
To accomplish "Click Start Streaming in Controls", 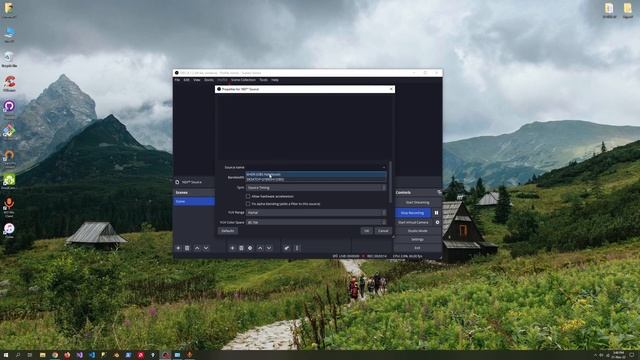I will coord(417,202).
